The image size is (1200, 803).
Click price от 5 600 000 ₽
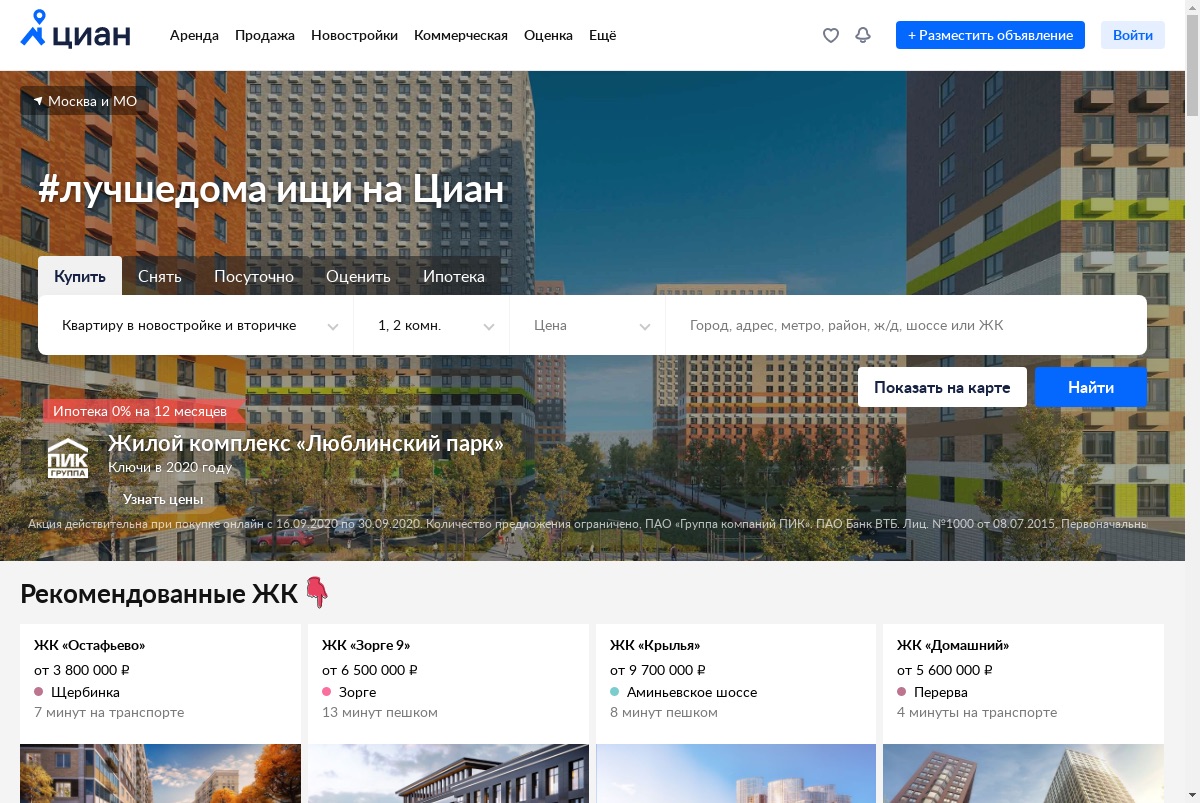click(x=945, y=670)
